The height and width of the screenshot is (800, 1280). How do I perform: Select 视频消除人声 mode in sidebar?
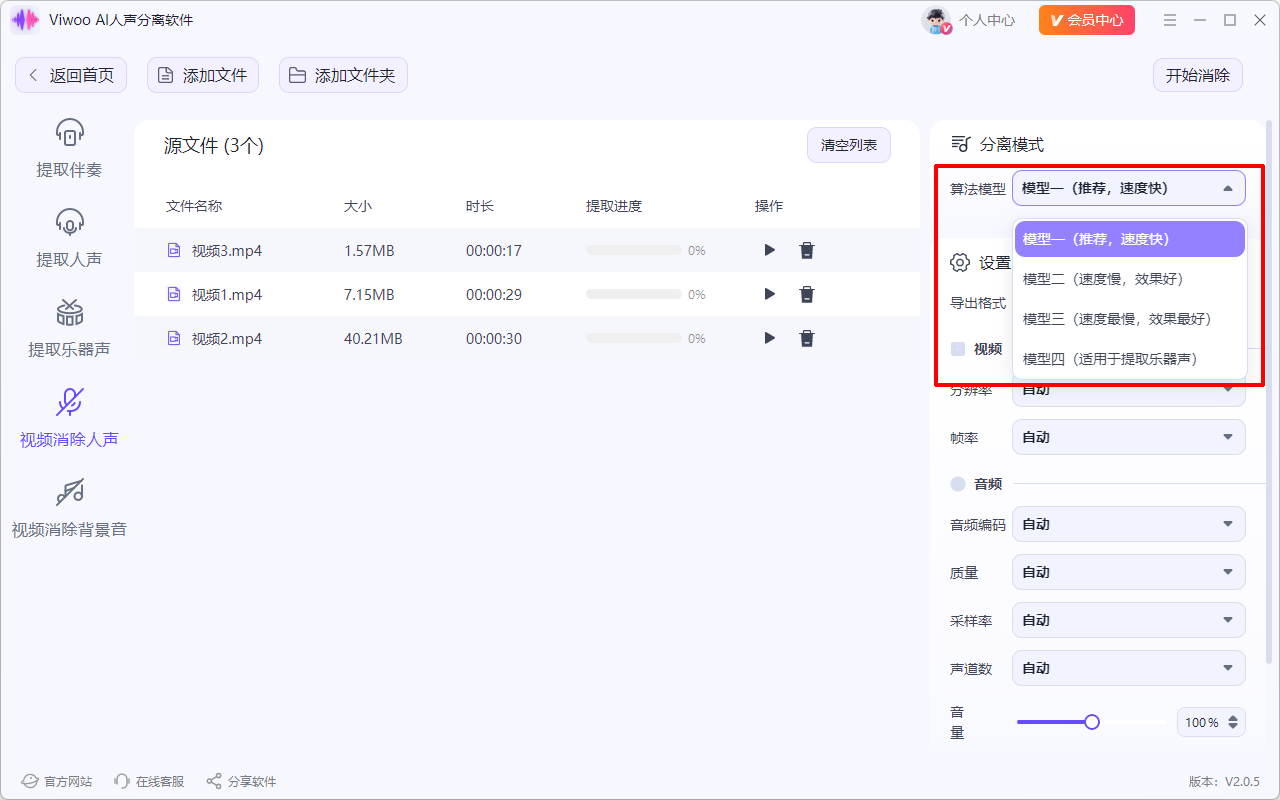click(x=69, y=418)
